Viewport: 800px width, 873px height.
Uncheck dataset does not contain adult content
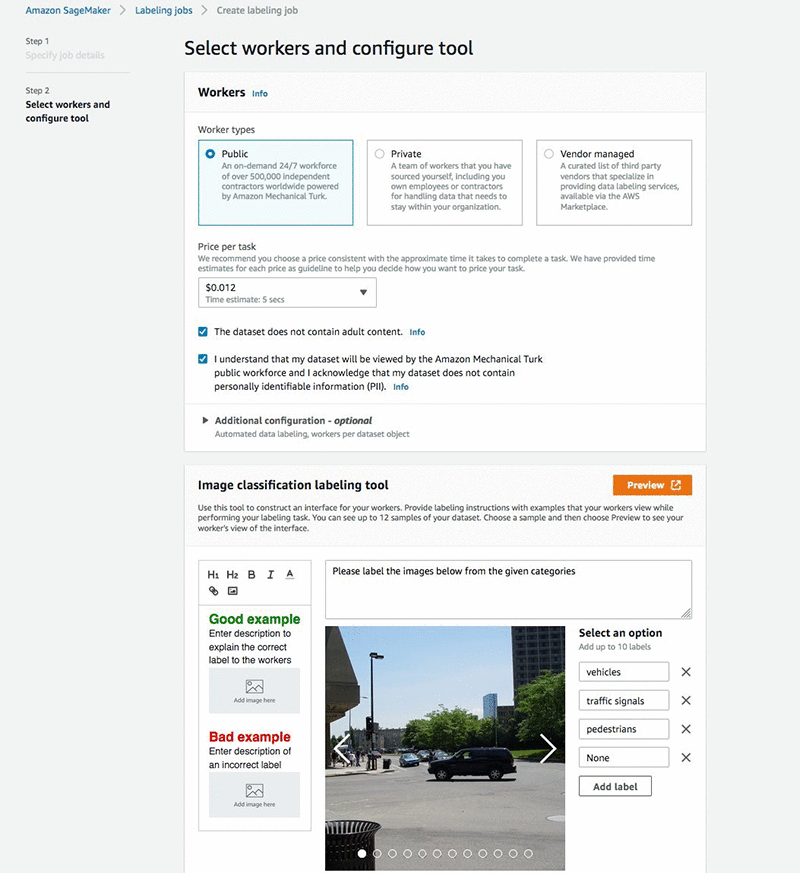click(203, 332)
